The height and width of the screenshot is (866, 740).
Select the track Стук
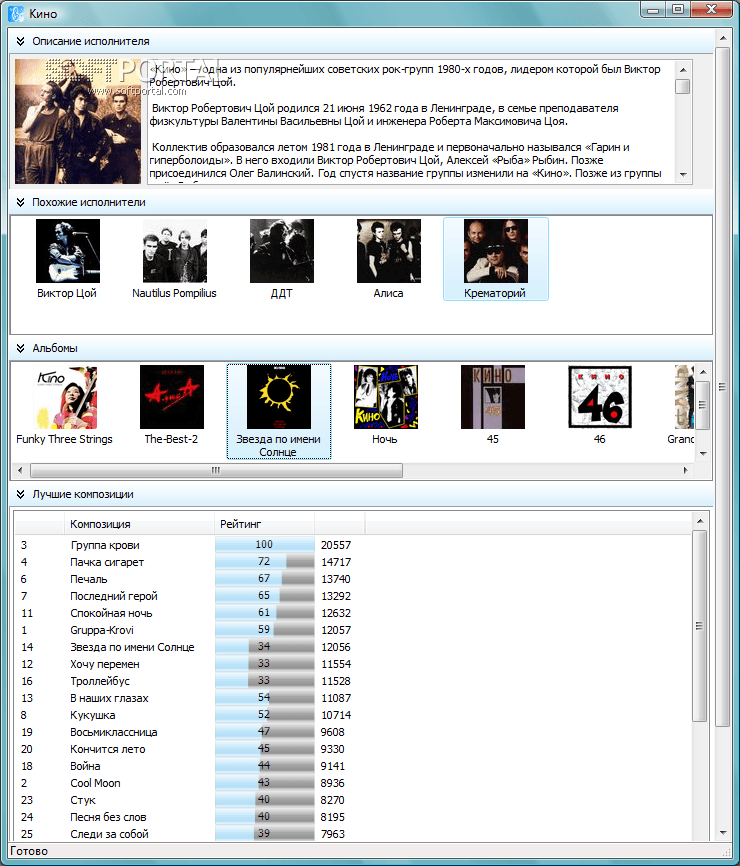(x=83, y=800)
